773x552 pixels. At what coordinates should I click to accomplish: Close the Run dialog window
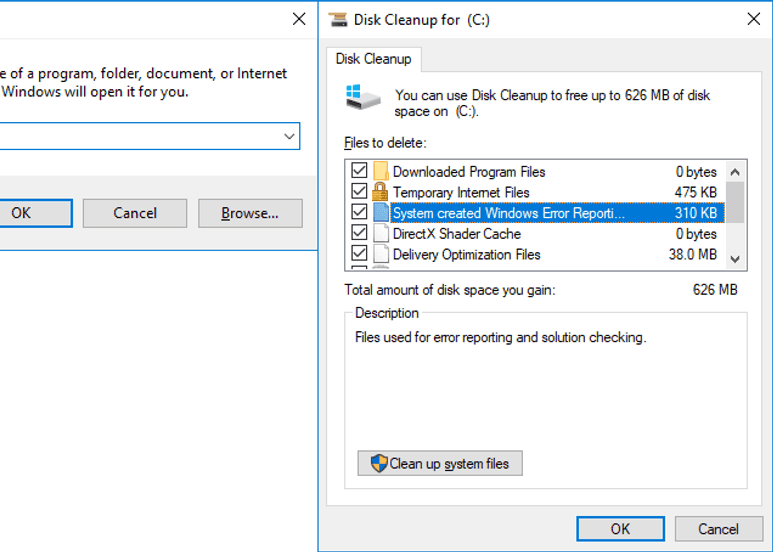click(299, 19)
